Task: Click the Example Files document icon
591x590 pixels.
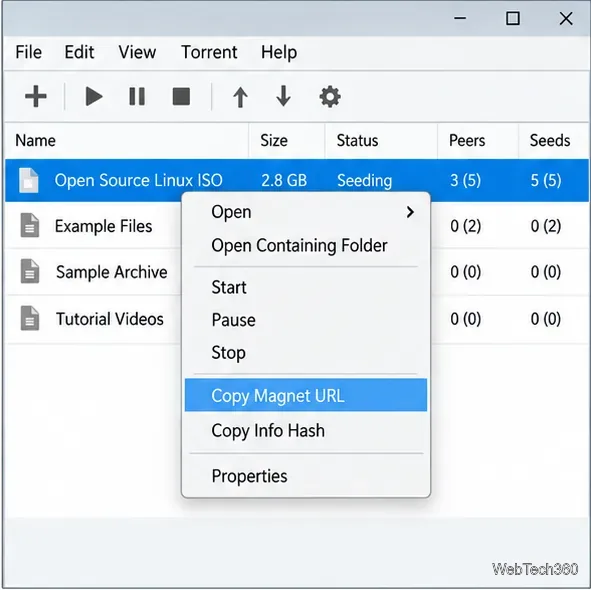Action: pyautogui.click(x=30, y=225)
